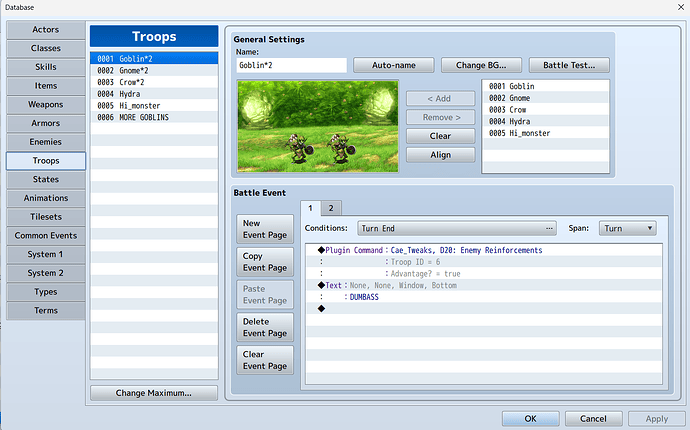Select troop 0004 Hydra

coord(154,94)
